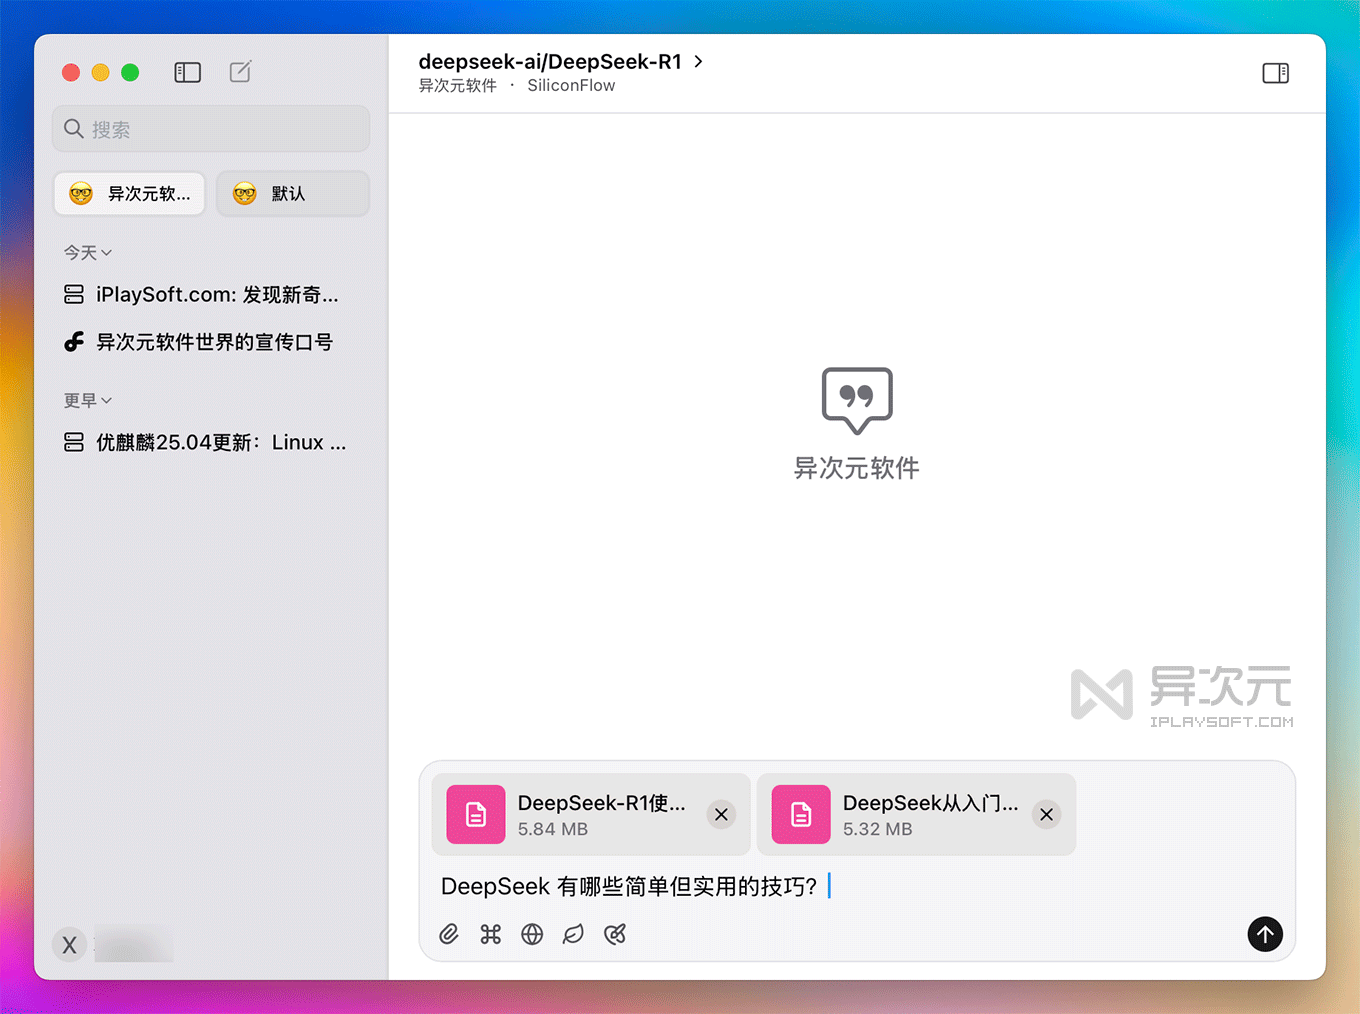
Task: Remove the DeepSeek从入门 attachment
Action: pos(1046,814)
